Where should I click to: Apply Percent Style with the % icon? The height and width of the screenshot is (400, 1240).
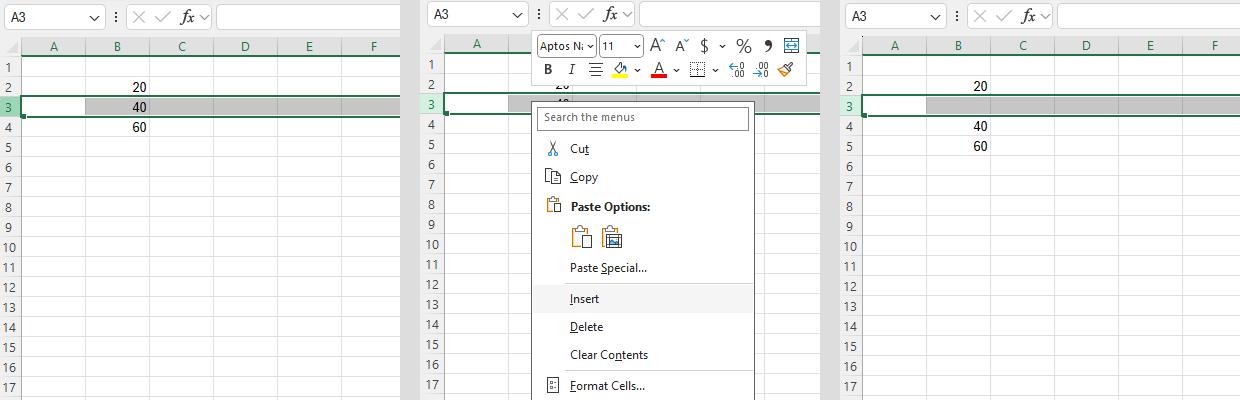743,46
